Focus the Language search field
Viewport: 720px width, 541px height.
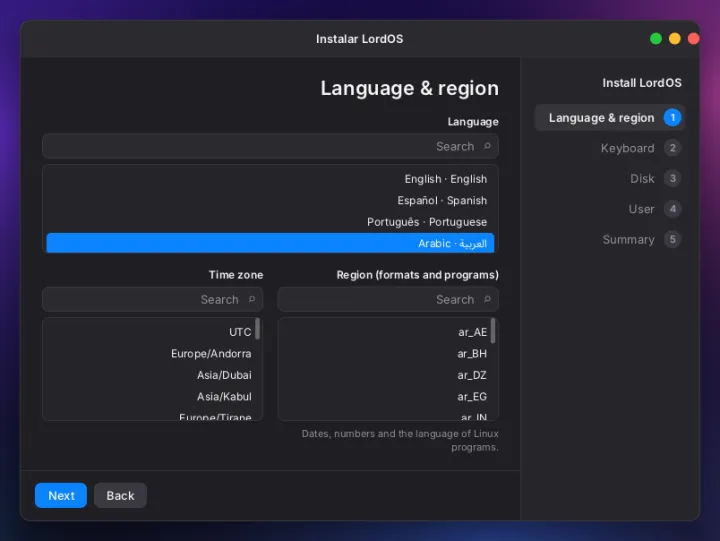click(270, 147)
